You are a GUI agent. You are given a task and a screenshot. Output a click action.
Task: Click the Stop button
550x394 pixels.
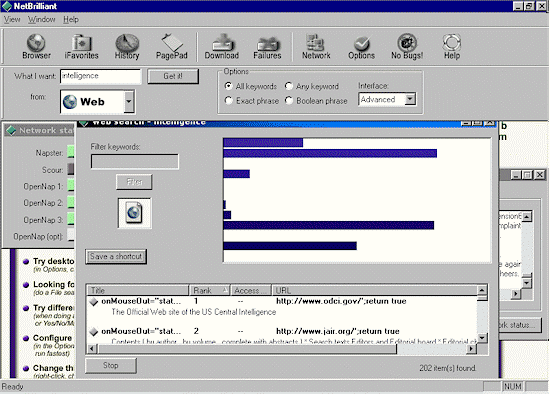coord(110,365)
